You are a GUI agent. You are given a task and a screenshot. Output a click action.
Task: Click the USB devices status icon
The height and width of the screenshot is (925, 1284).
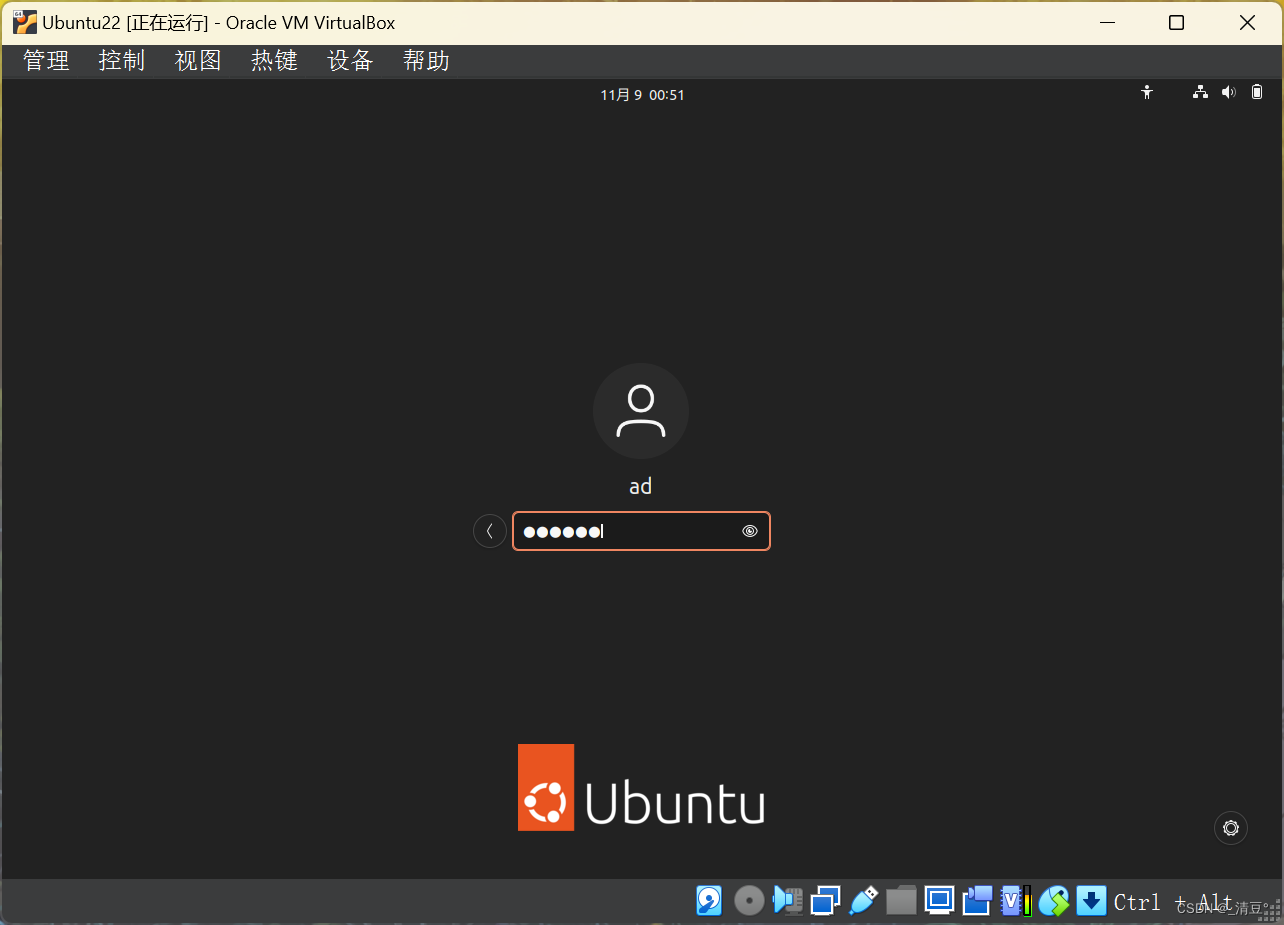tap(863, 900)
